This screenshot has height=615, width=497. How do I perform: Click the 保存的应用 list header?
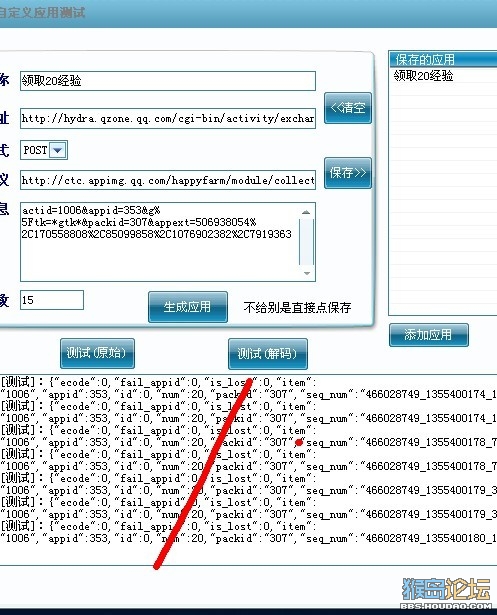[443, 60]
